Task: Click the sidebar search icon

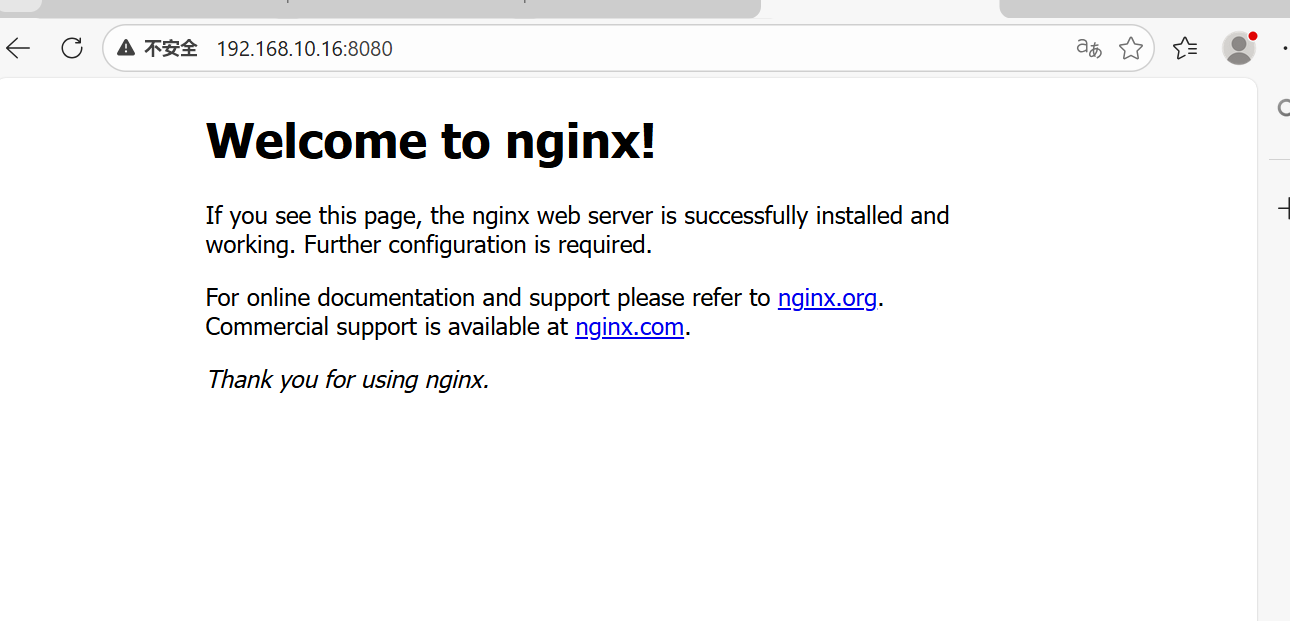Action: coord(1284,108)
